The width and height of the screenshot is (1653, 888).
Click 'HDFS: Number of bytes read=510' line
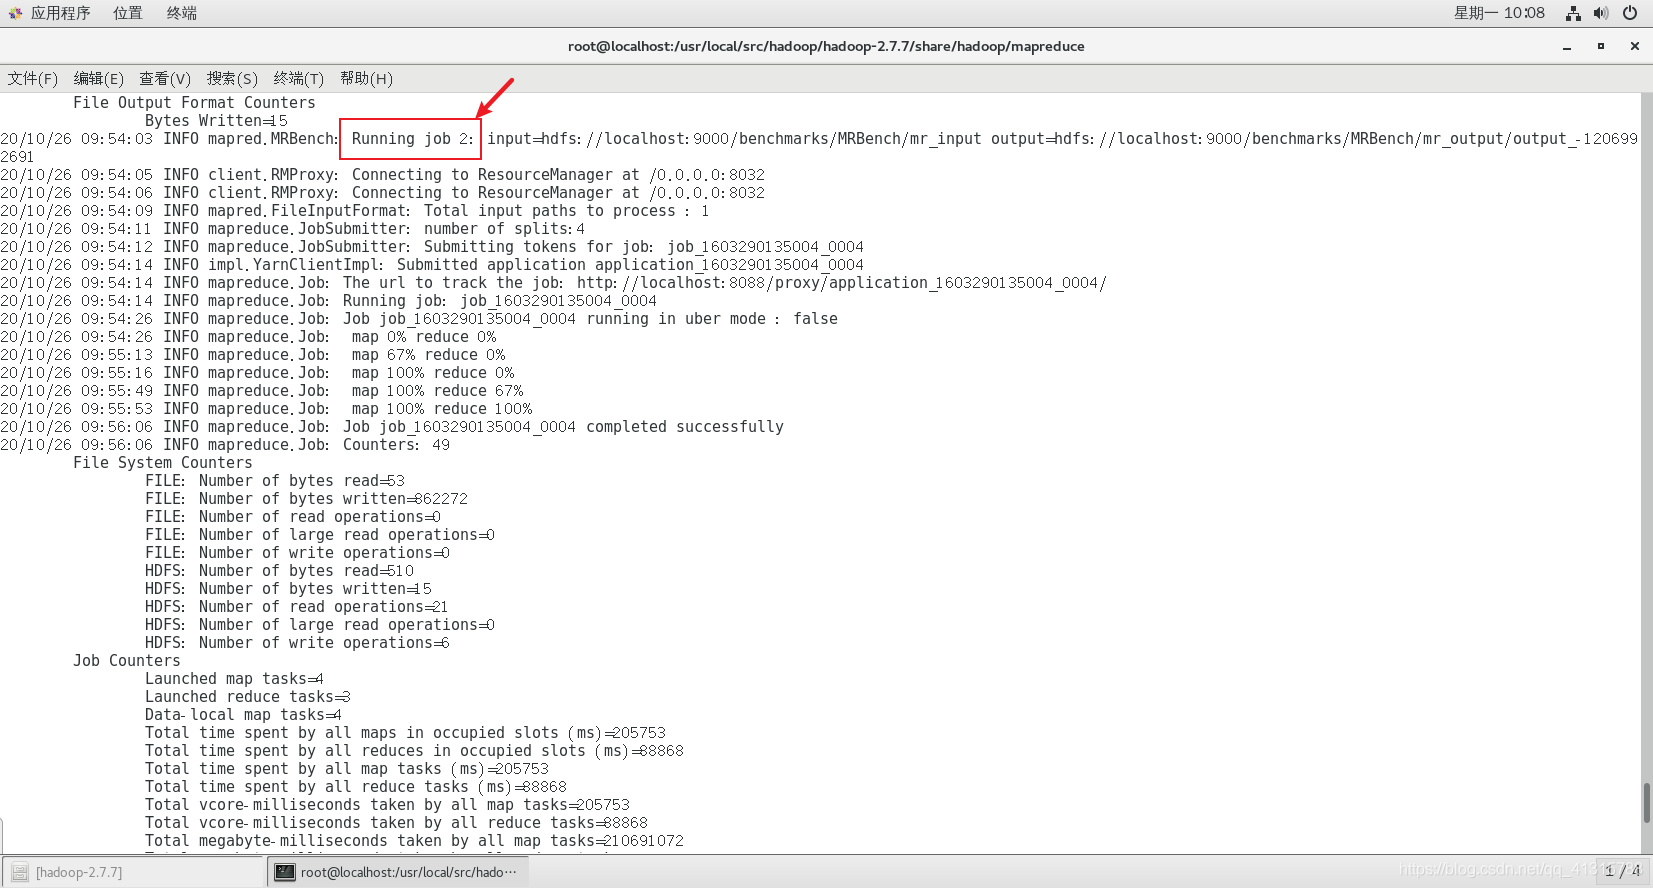(x=279, y=571)
